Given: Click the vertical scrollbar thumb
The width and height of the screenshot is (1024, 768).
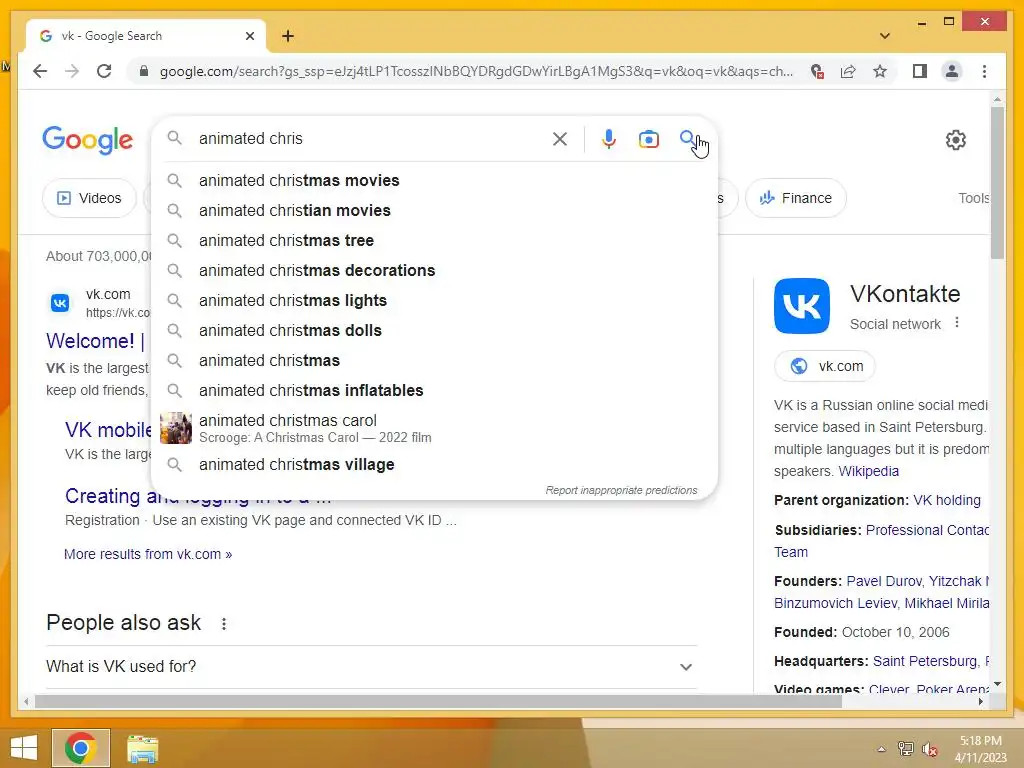Looking at the screenshot, I should (x=997, y=183).
